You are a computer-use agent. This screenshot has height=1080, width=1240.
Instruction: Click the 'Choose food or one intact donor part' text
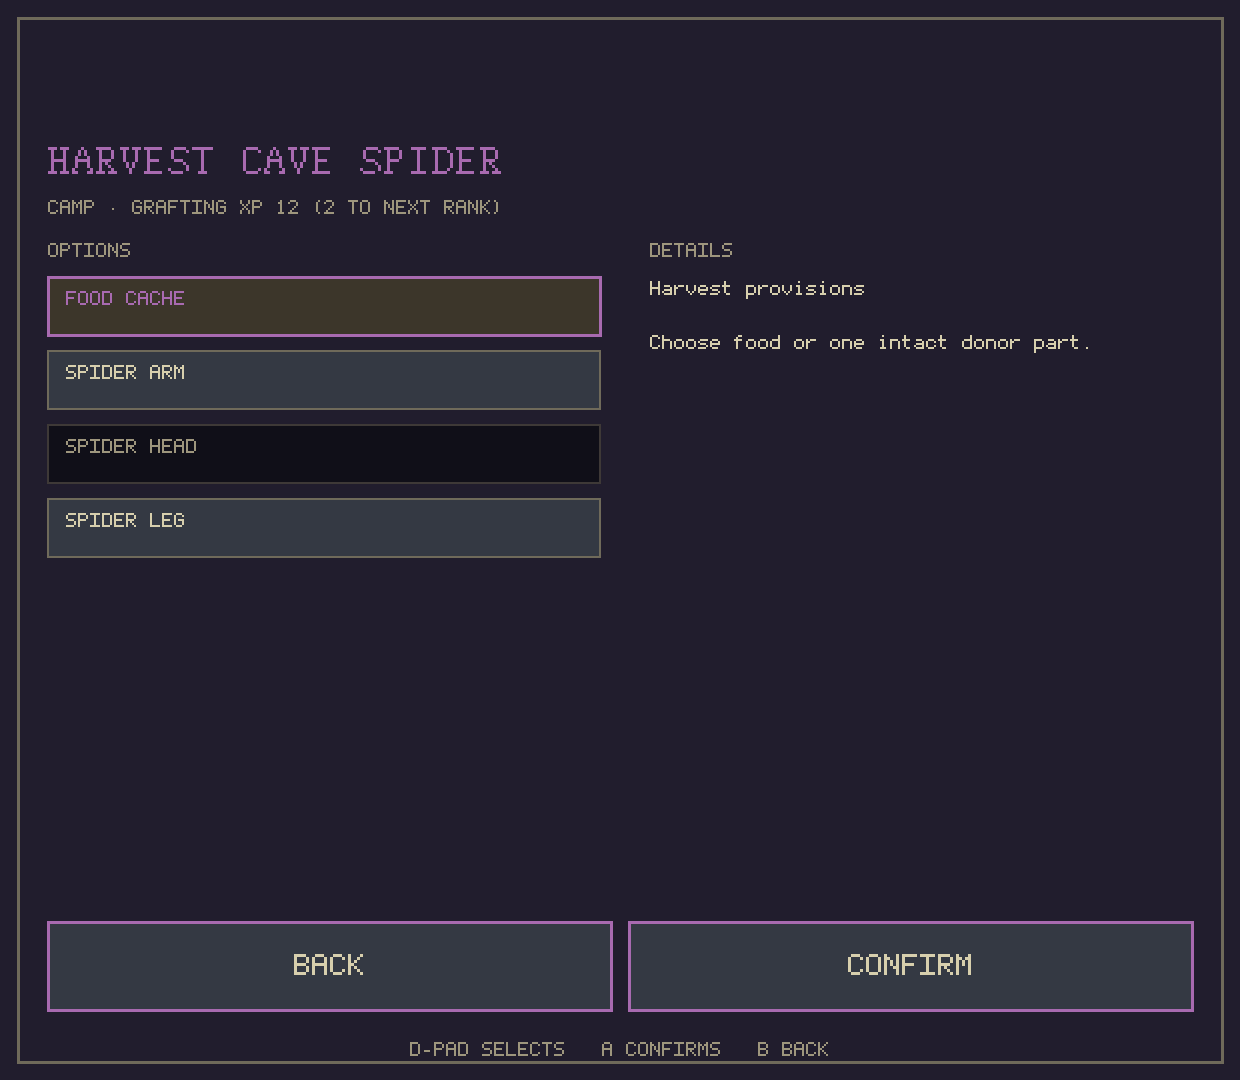tap(870, 343)
